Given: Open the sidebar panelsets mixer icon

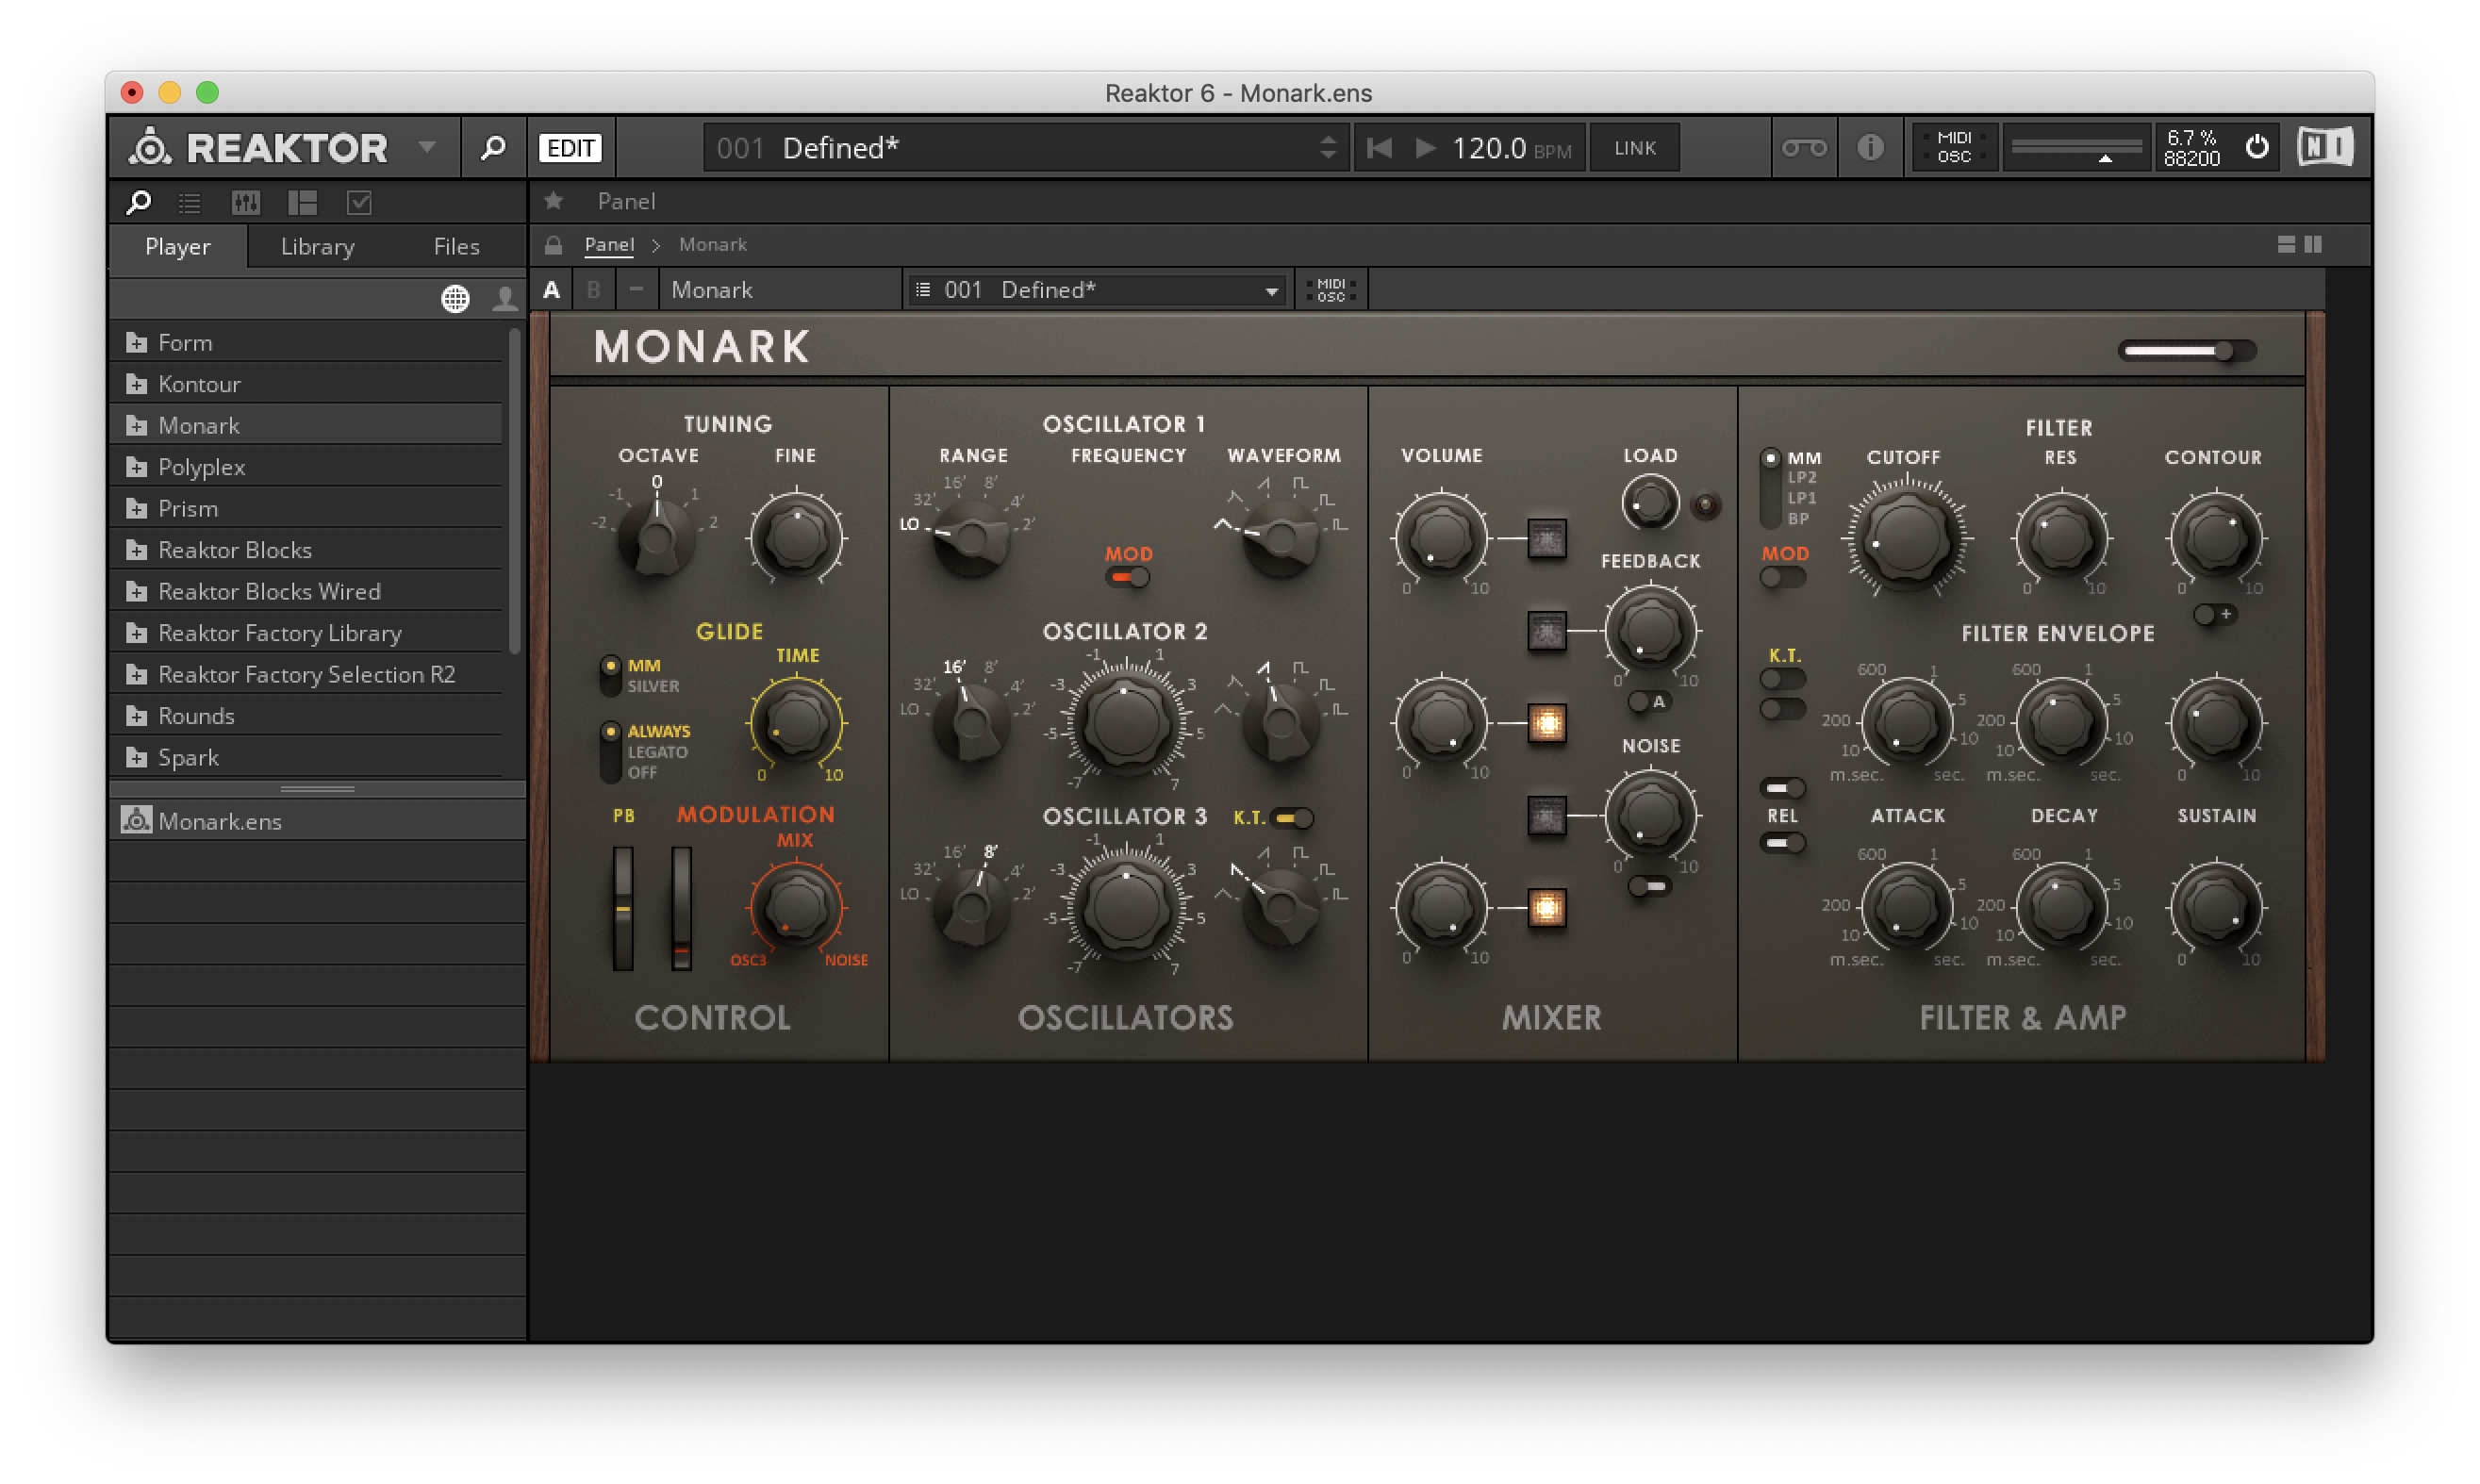Looking at the screenshot, I should (245, 203).
